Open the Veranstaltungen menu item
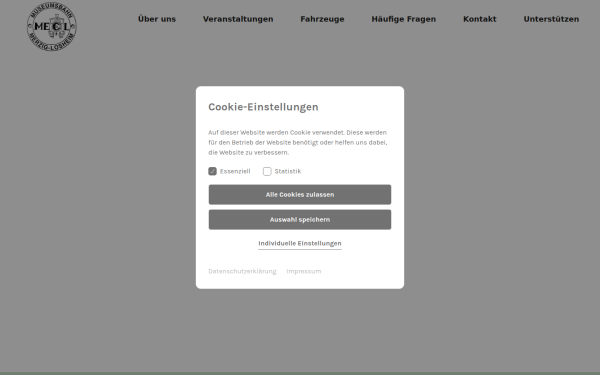 click(238, 19)
